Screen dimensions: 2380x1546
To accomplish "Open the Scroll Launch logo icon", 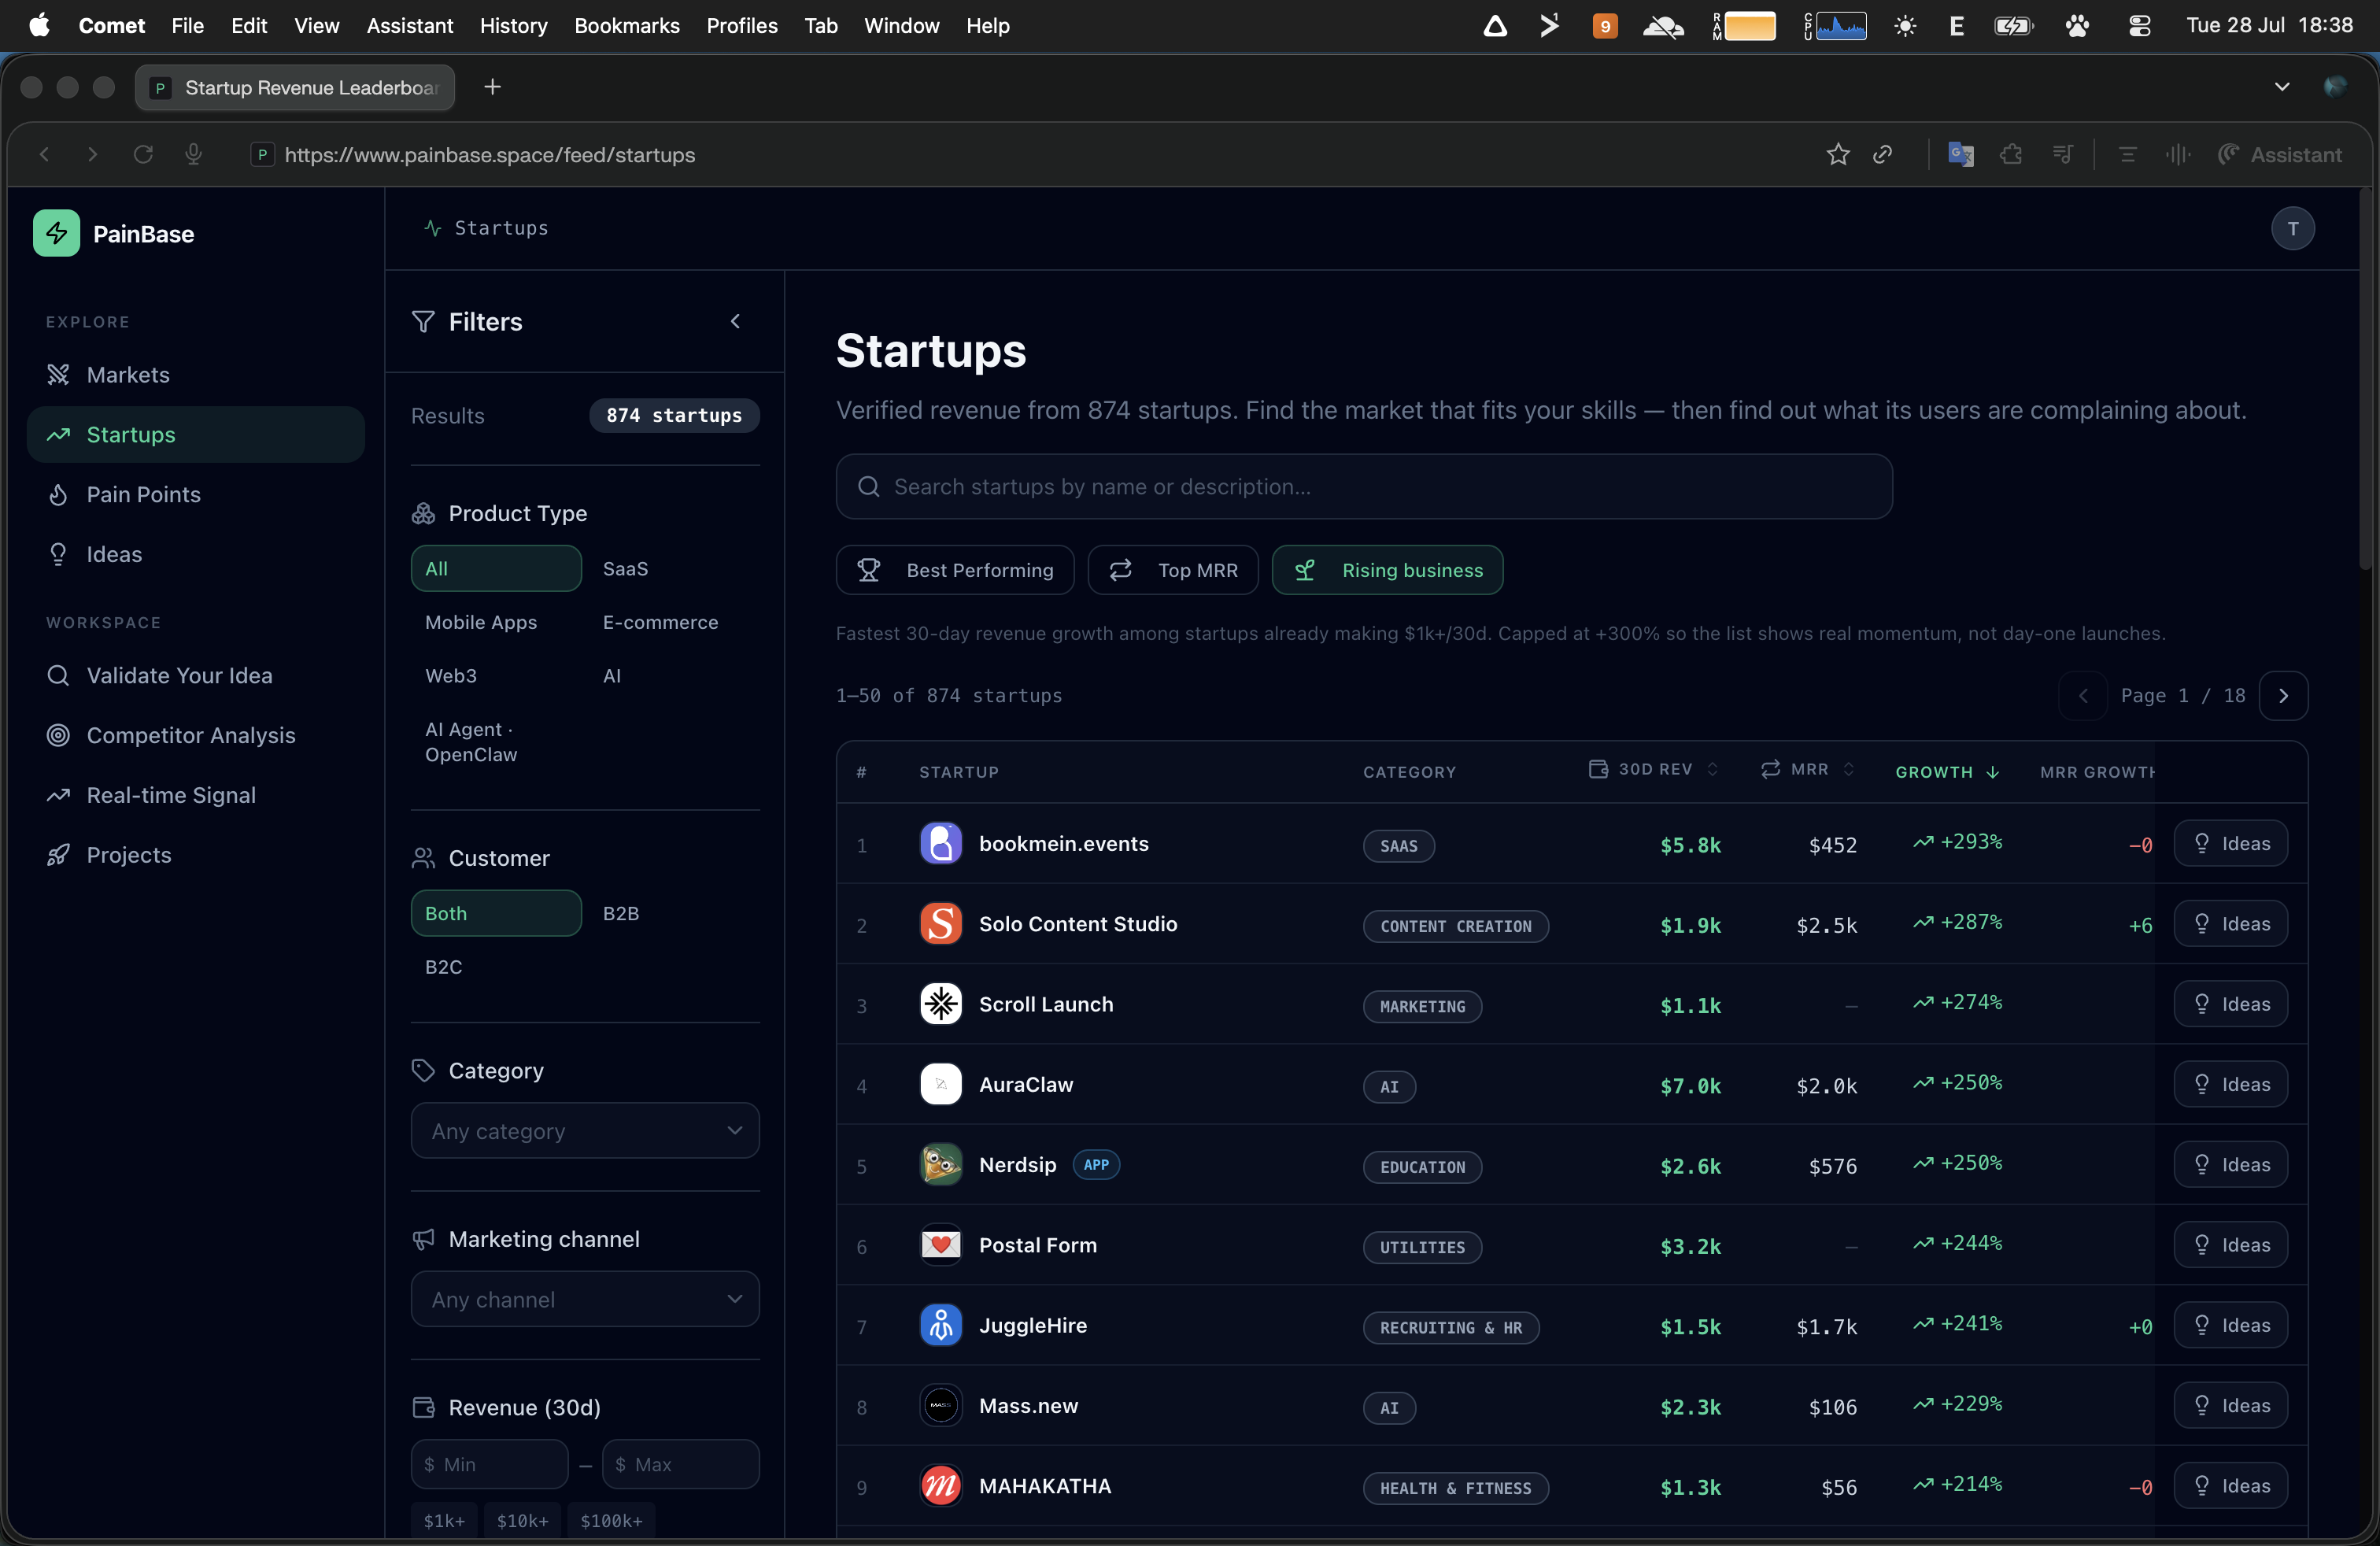I will pos(940,1004).
